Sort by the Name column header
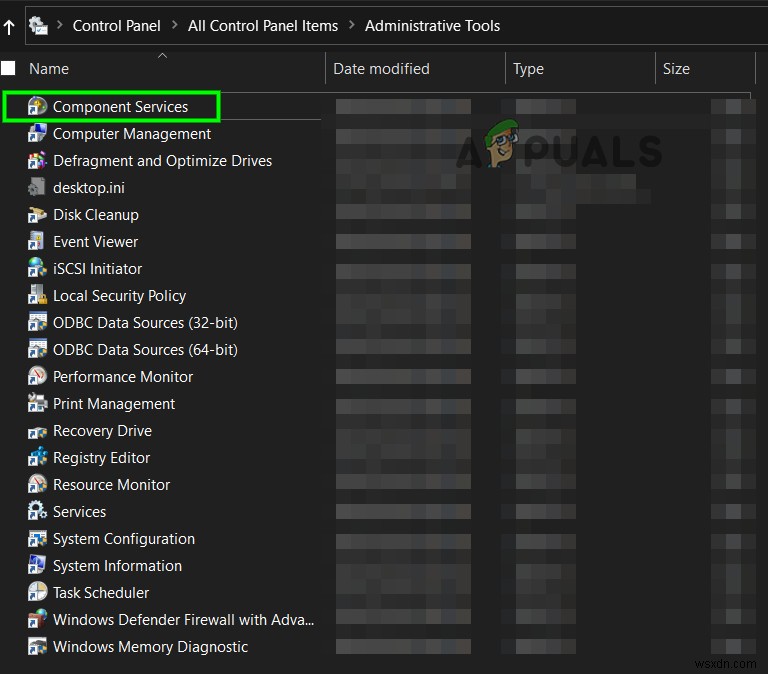Viewport: 768px width, 674px height. 49,69
